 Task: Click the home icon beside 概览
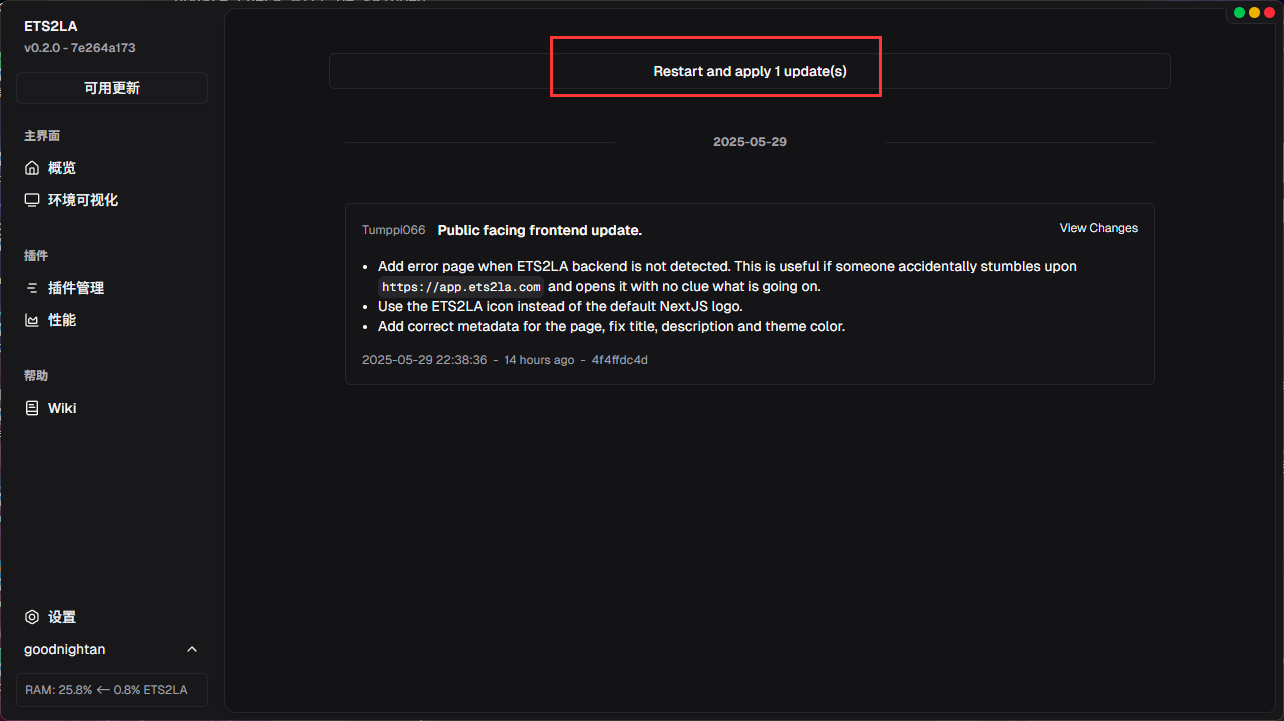coord(32,168)
